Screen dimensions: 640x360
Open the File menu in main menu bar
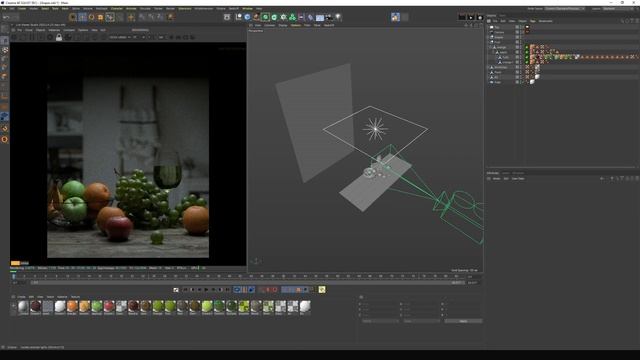coord(4,9)
